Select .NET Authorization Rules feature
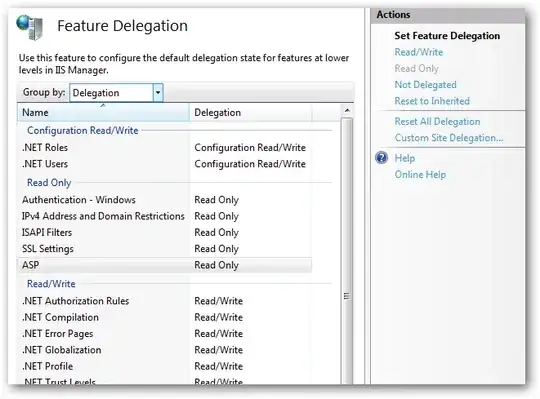Viewport: 540px width, 399px height. coord(165,301)
